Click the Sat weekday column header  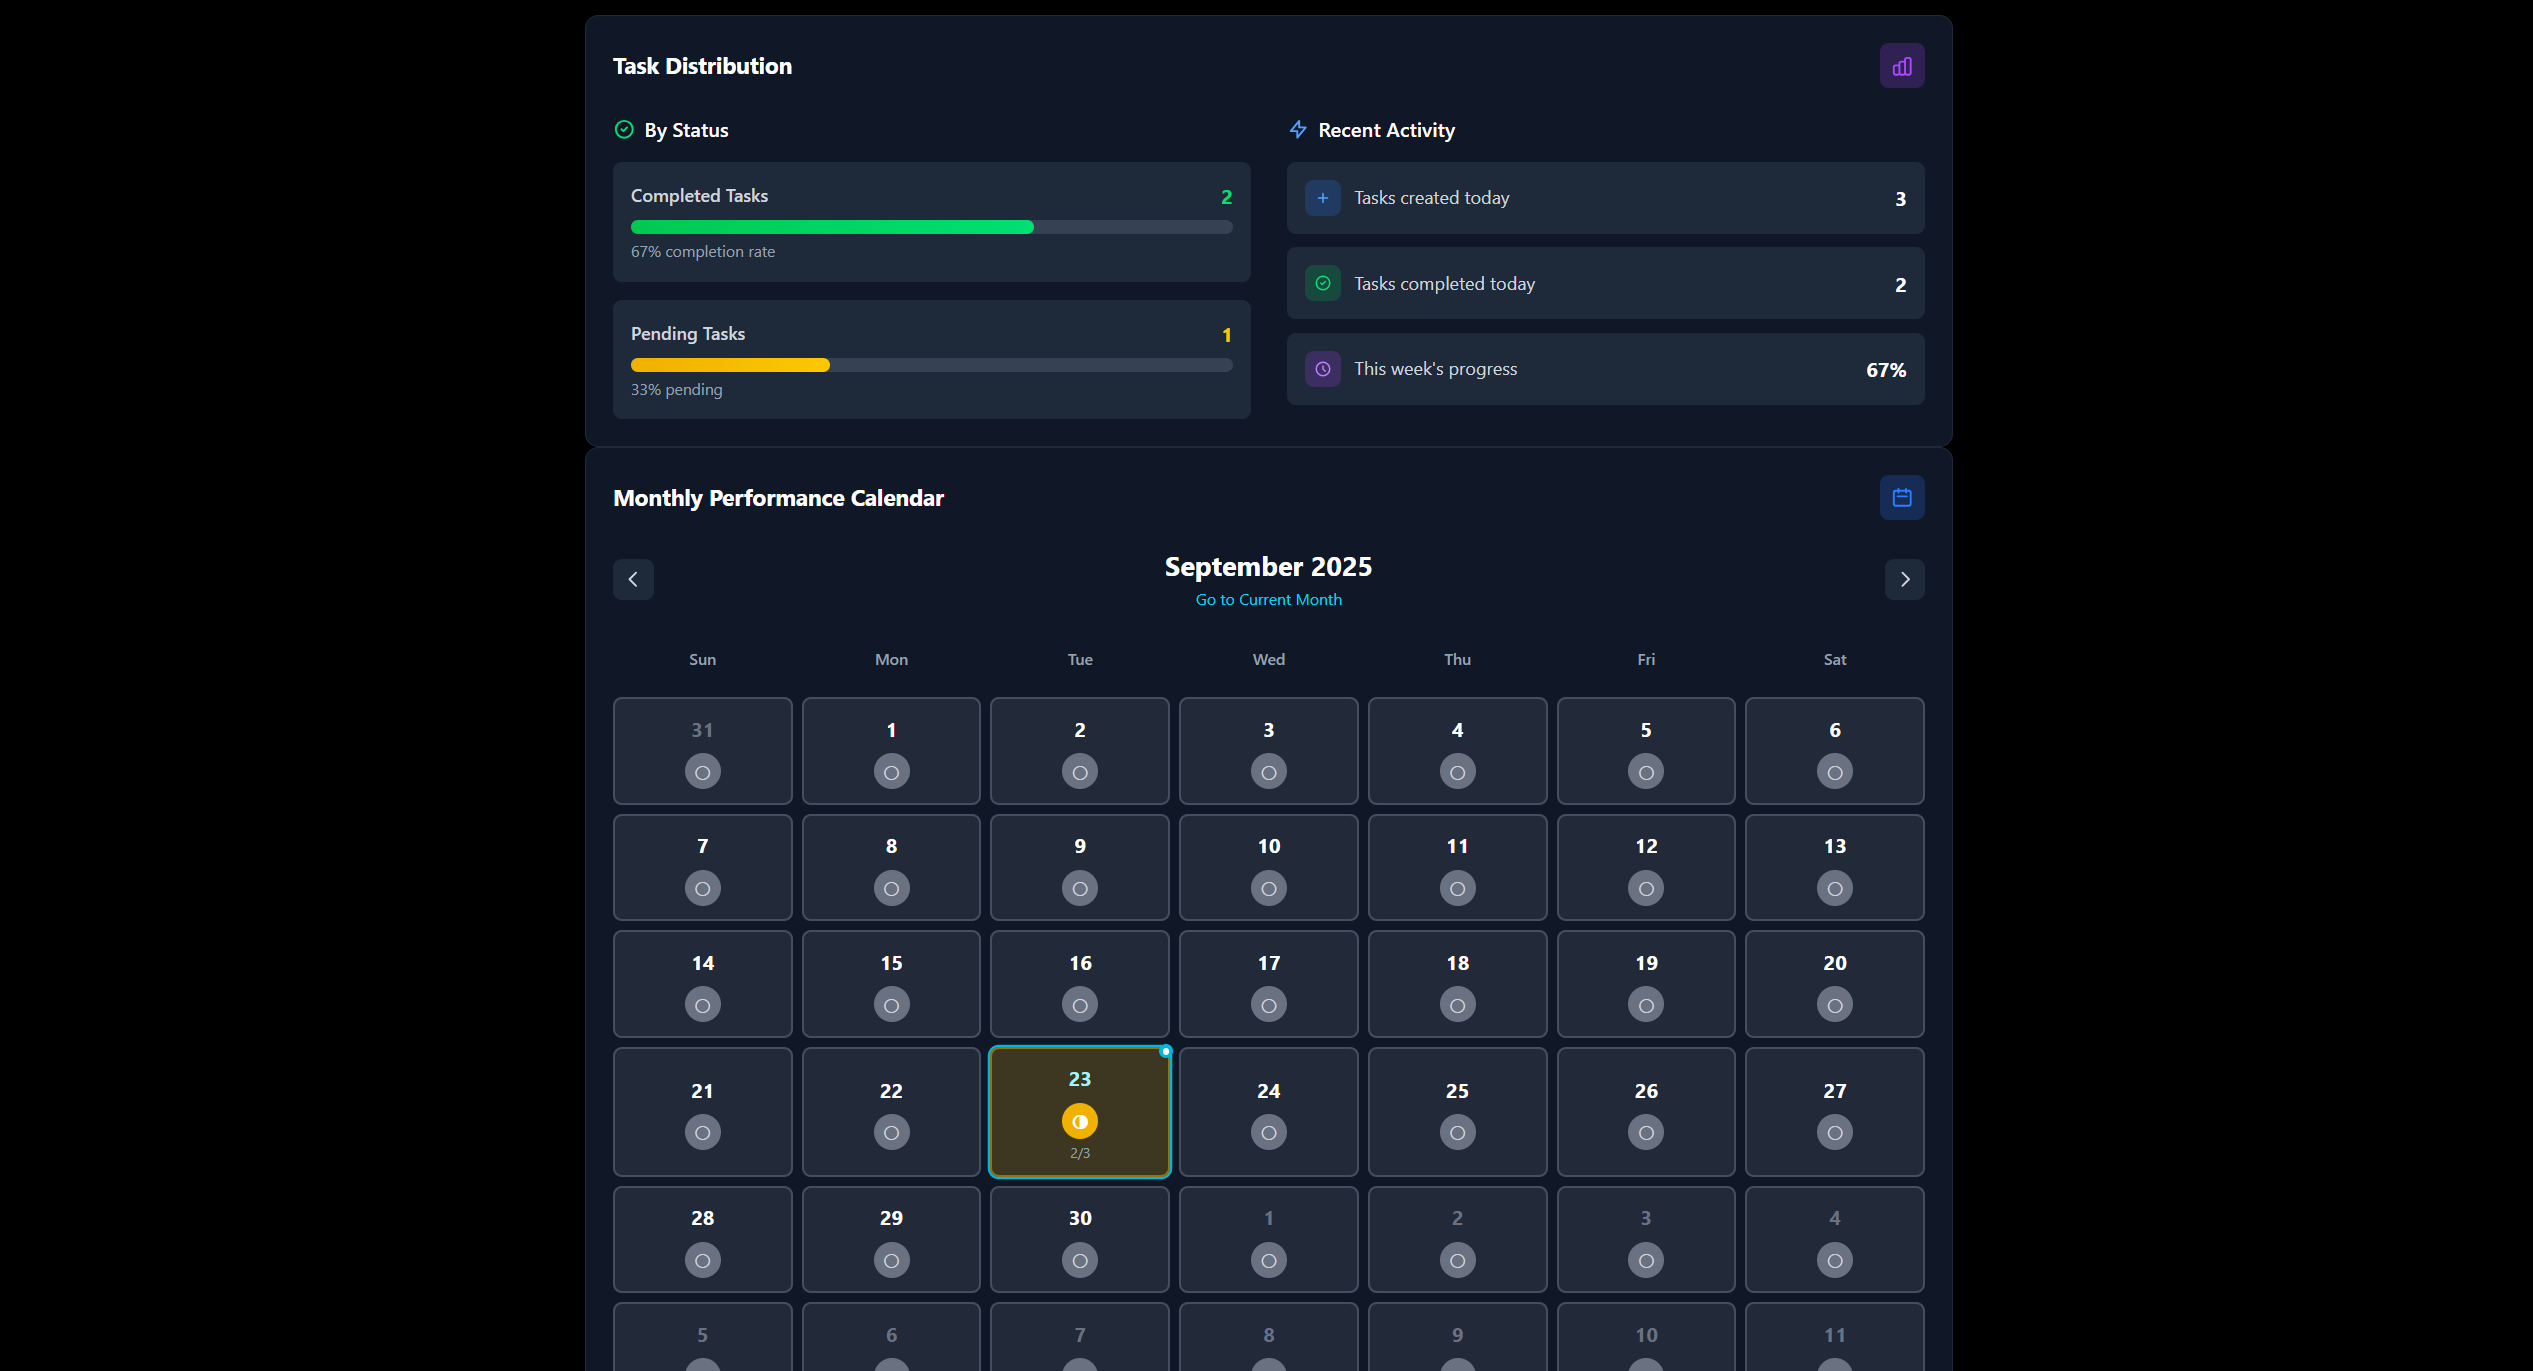[1834, 660]
